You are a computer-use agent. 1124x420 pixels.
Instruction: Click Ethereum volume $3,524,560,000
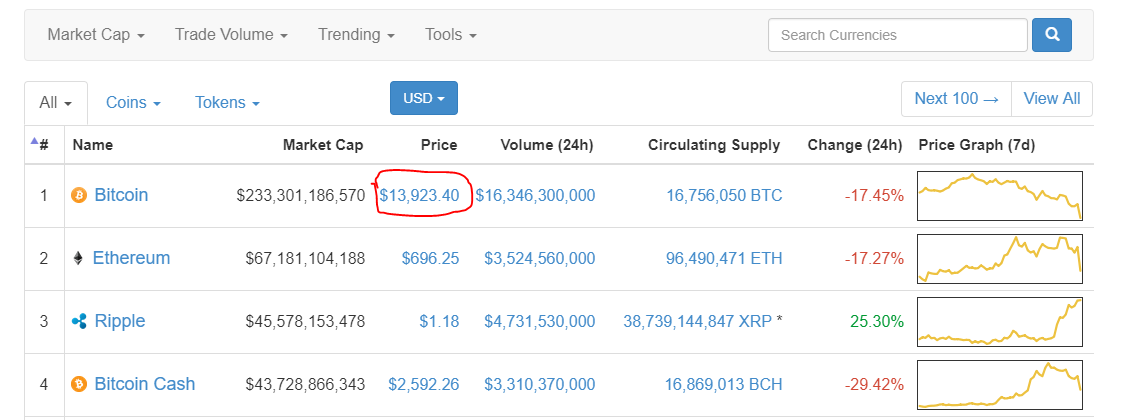tap(540, 258)
